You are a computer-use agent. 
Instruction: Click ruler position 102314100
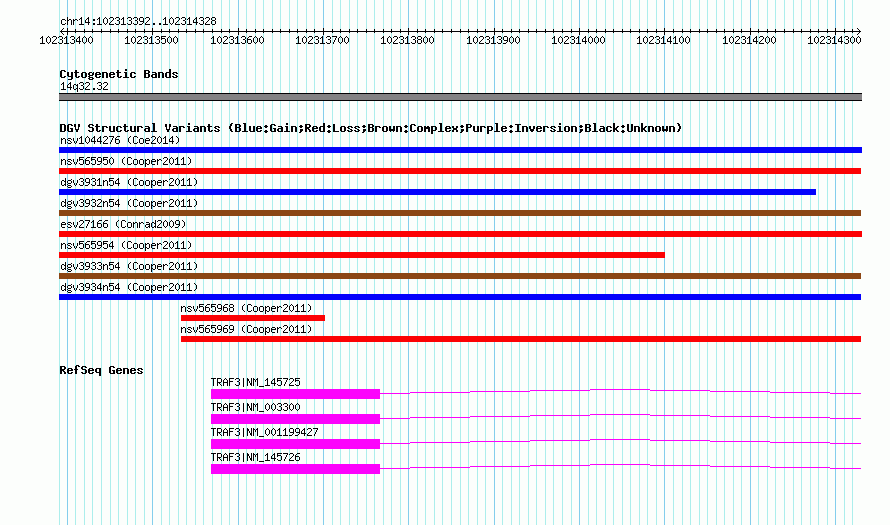coord(664,40)
